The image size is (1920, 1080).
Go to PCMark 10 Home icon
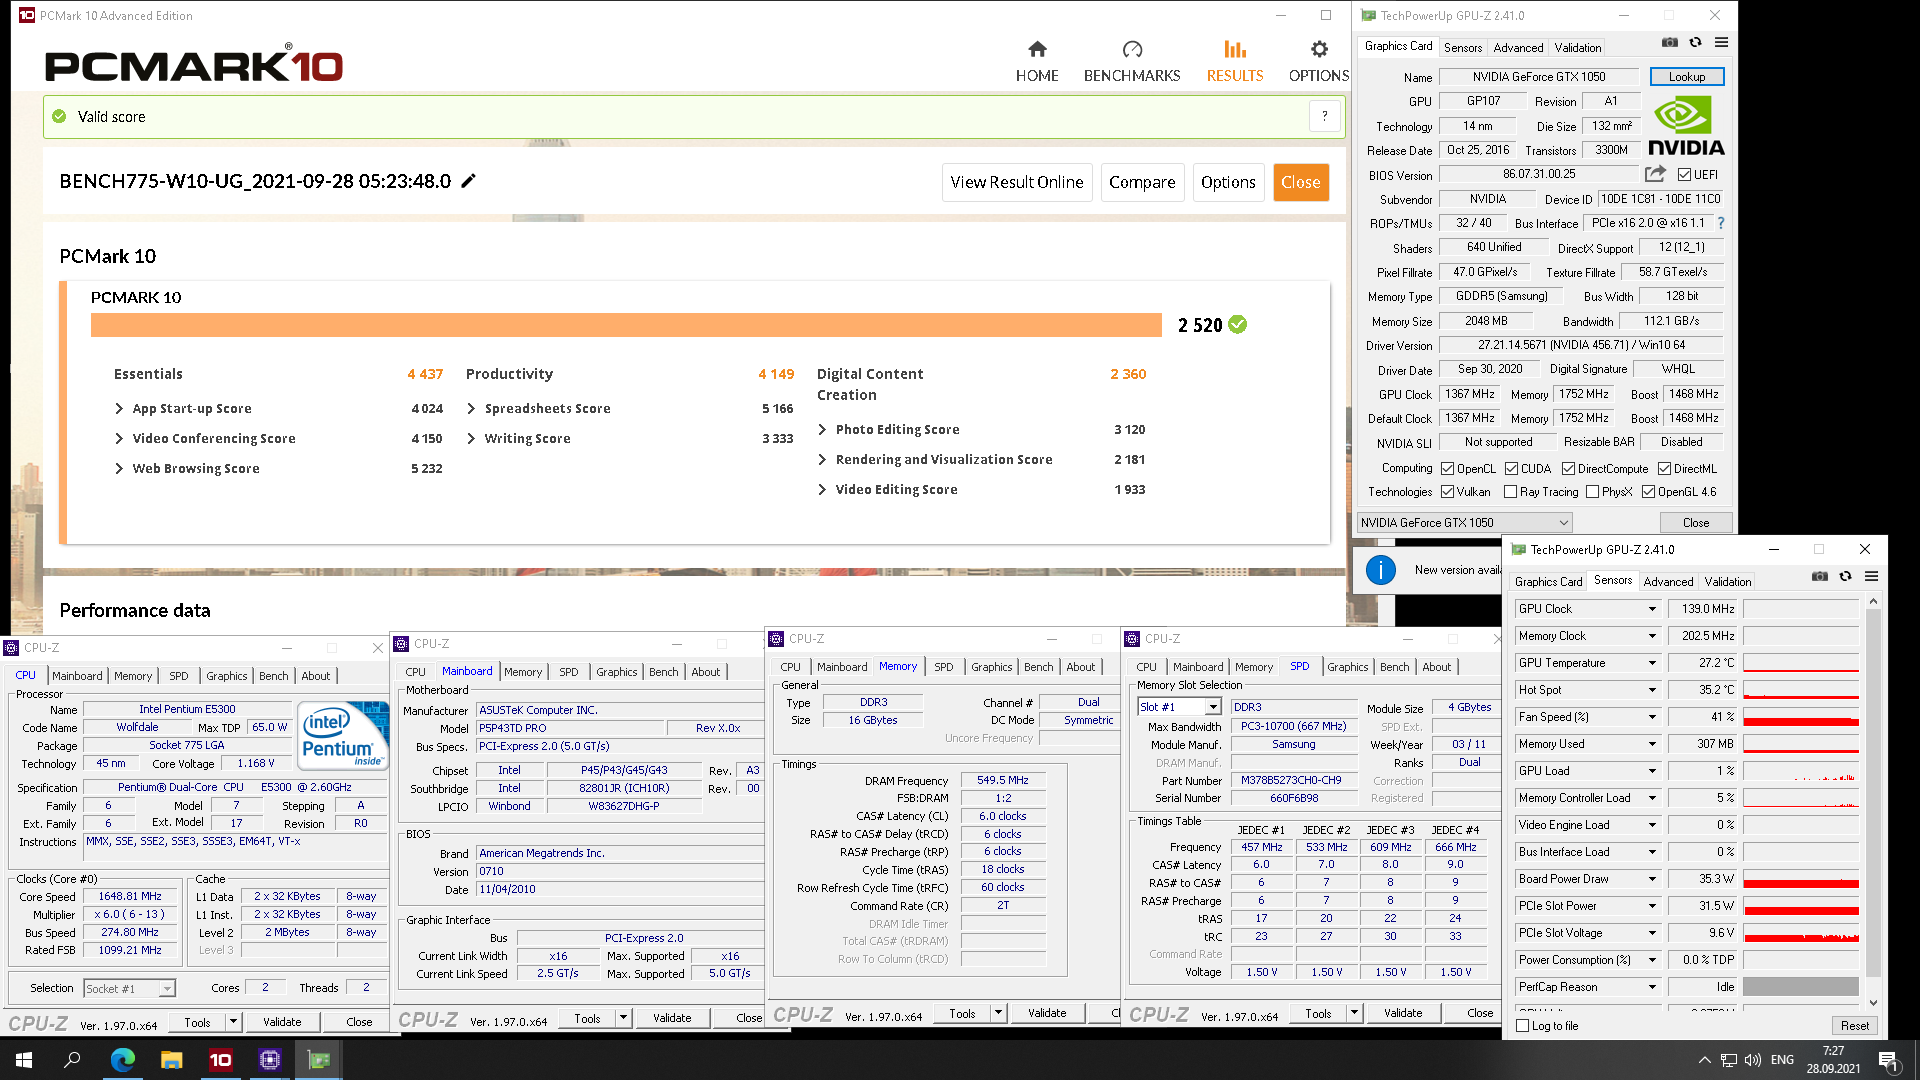coord(1037,49)
